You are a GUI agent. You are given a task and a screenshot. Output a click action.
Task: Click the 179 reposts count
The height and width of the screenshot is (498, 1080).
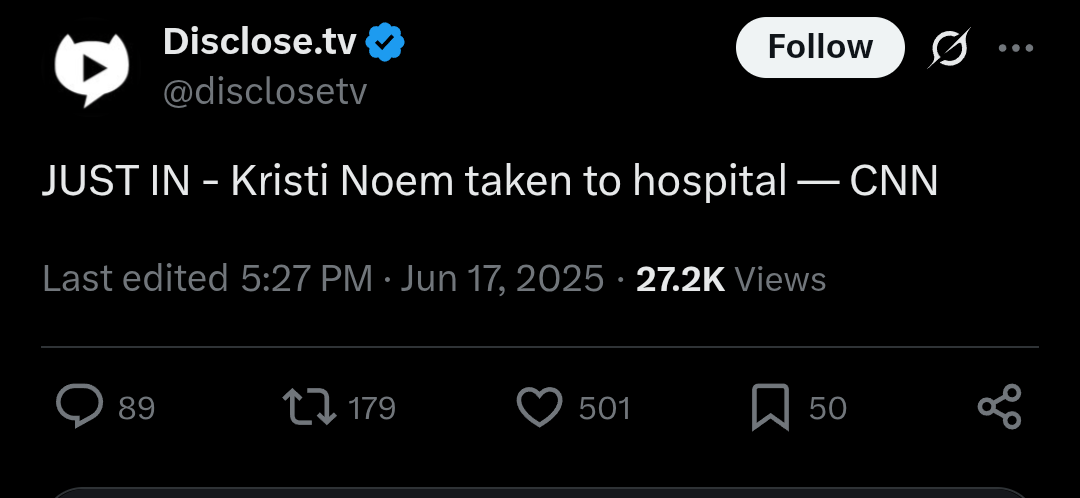pyautogui.click(x=372, y=408)
